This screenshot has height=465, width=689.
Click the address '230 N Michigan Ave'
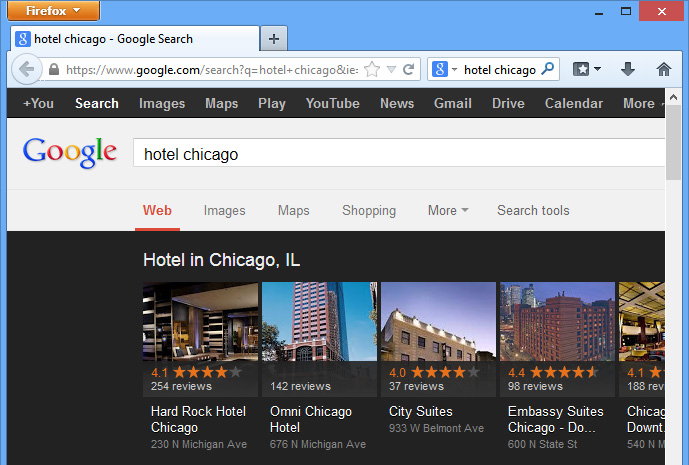coord(199,444)
